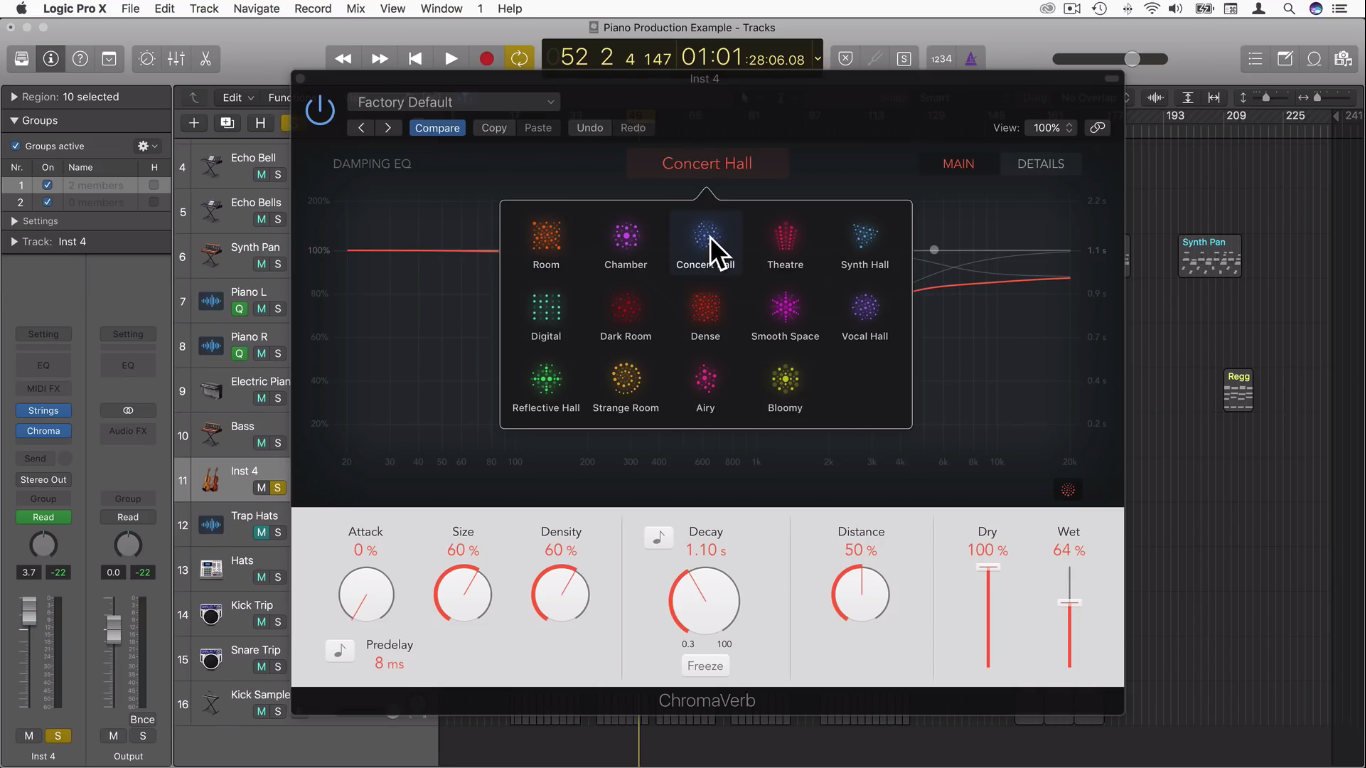Click the Add Track plus button

pos(194,123)
